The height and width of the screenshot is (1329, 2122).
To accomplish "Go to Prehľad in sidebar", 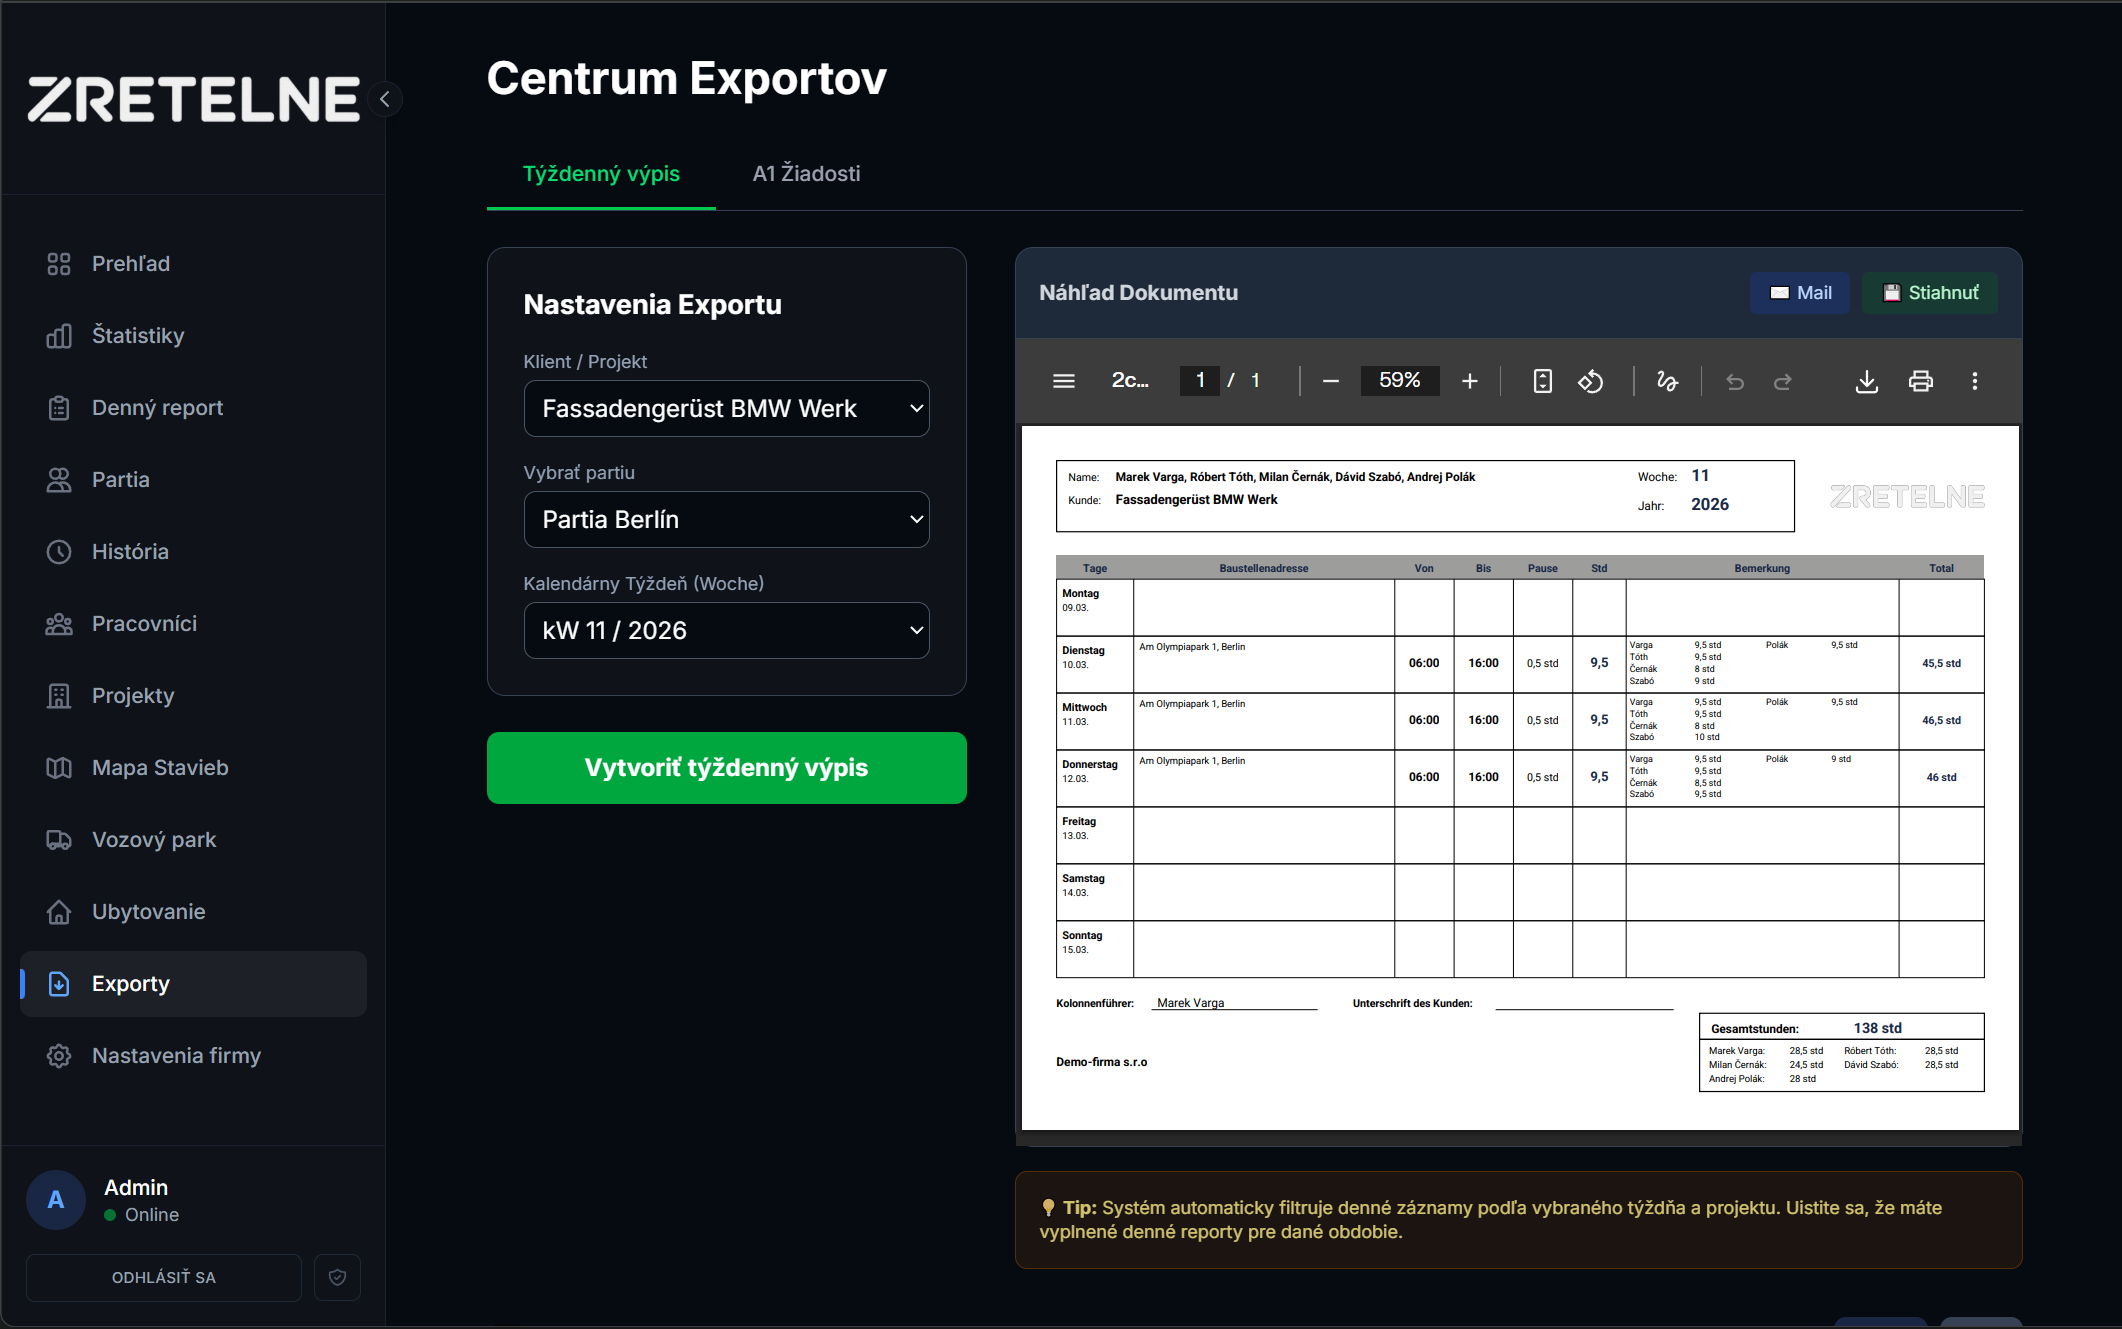I will click(x=193, y=264).
